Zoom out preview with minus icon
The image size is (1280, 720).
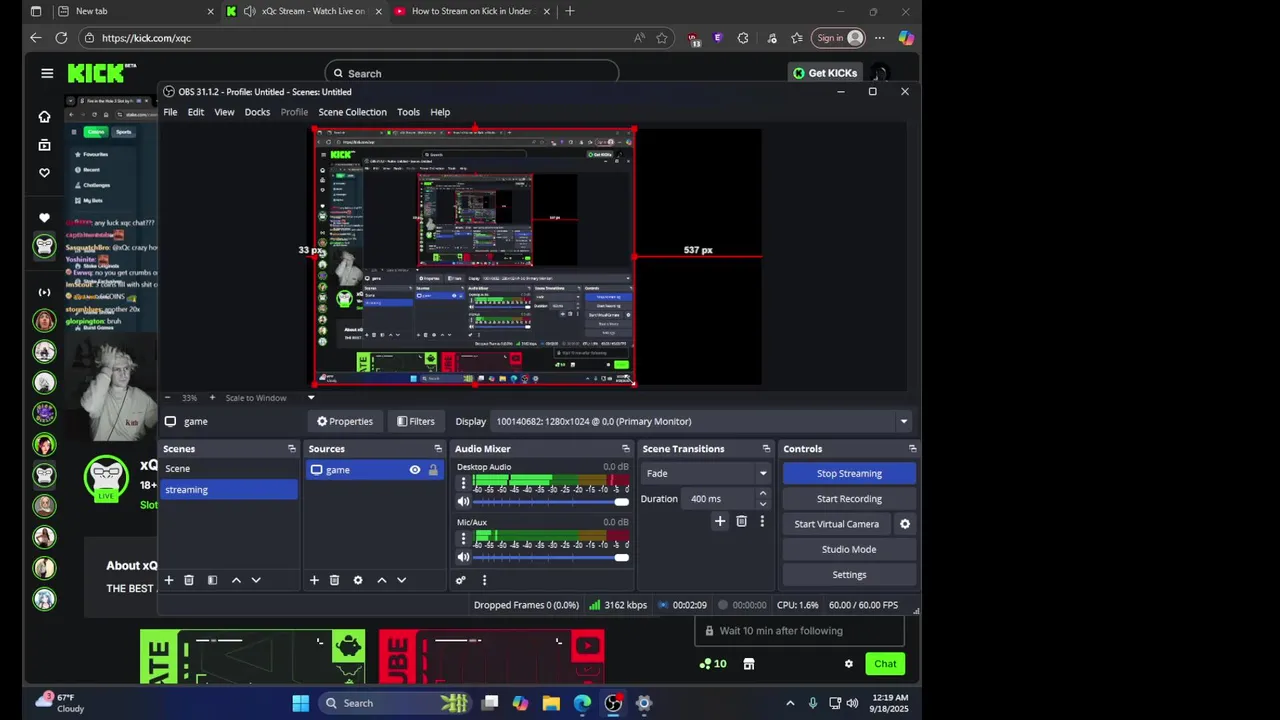[168, 398]
